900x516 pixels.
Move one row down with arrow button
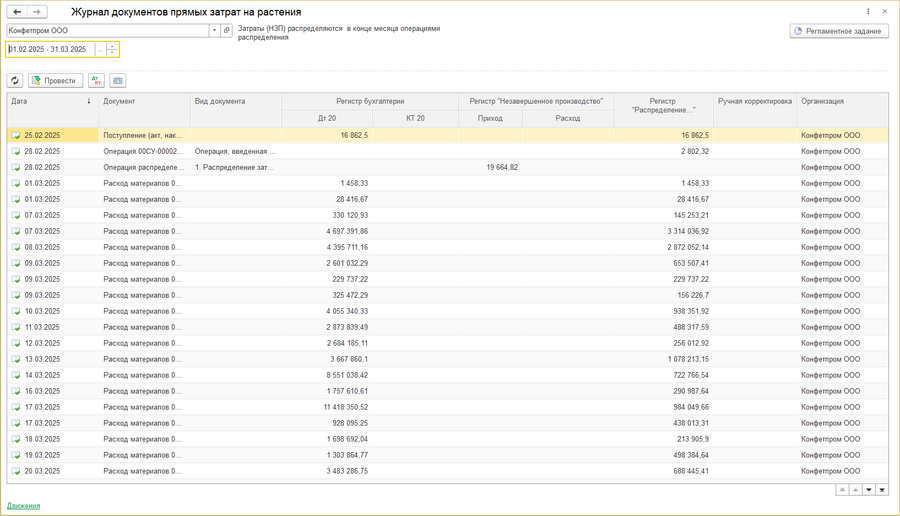[868, 489]
